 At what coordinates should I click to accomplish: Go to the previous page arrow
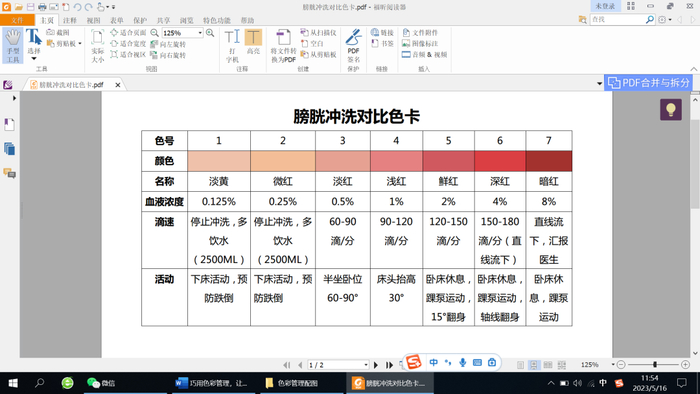300,365
